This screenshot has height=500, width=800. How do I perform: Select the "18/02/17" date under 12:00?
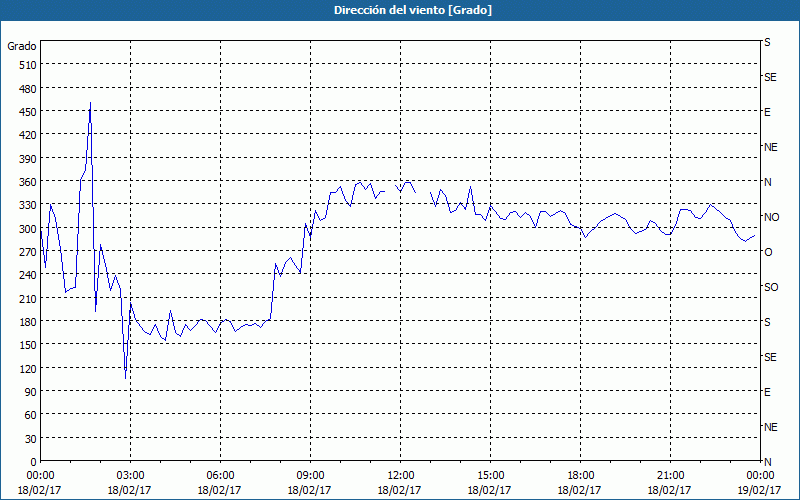click(399, 490)
